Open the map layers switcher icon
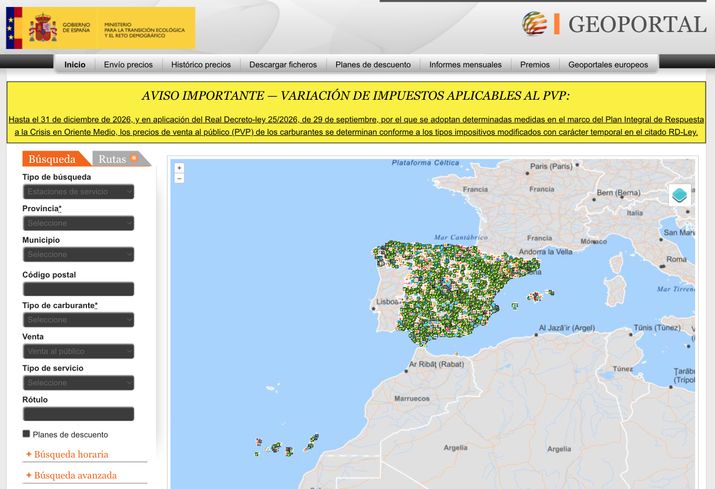 (679, 195)
